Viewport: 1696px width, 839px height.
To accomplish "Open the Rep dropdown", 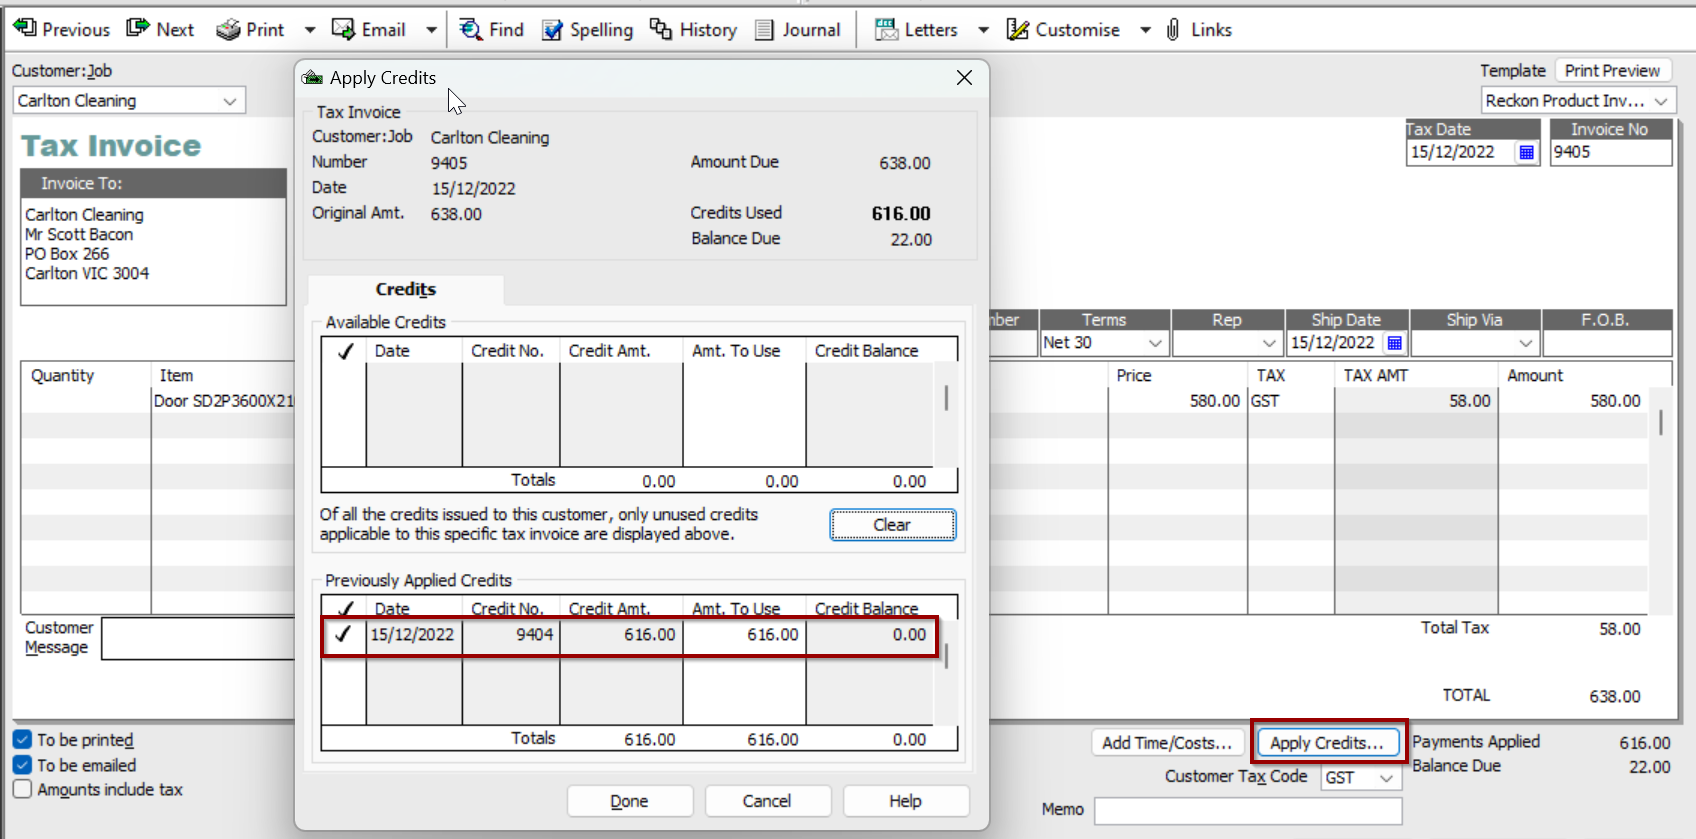I will pos(1269,343).
